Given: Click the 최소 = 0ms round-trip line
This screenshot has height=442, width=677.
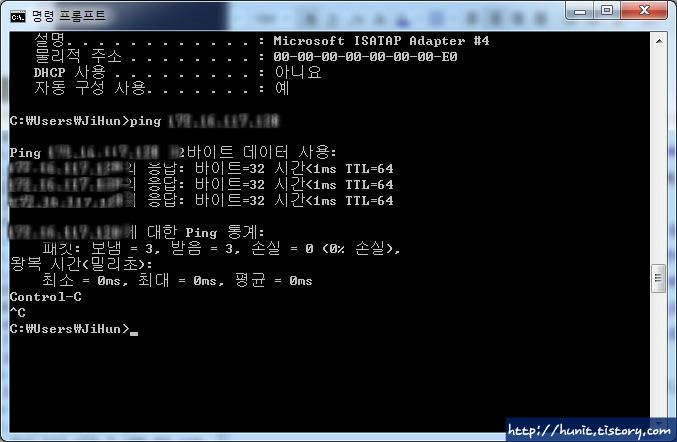Looking at the screenshot, I should tap(177, 281).
